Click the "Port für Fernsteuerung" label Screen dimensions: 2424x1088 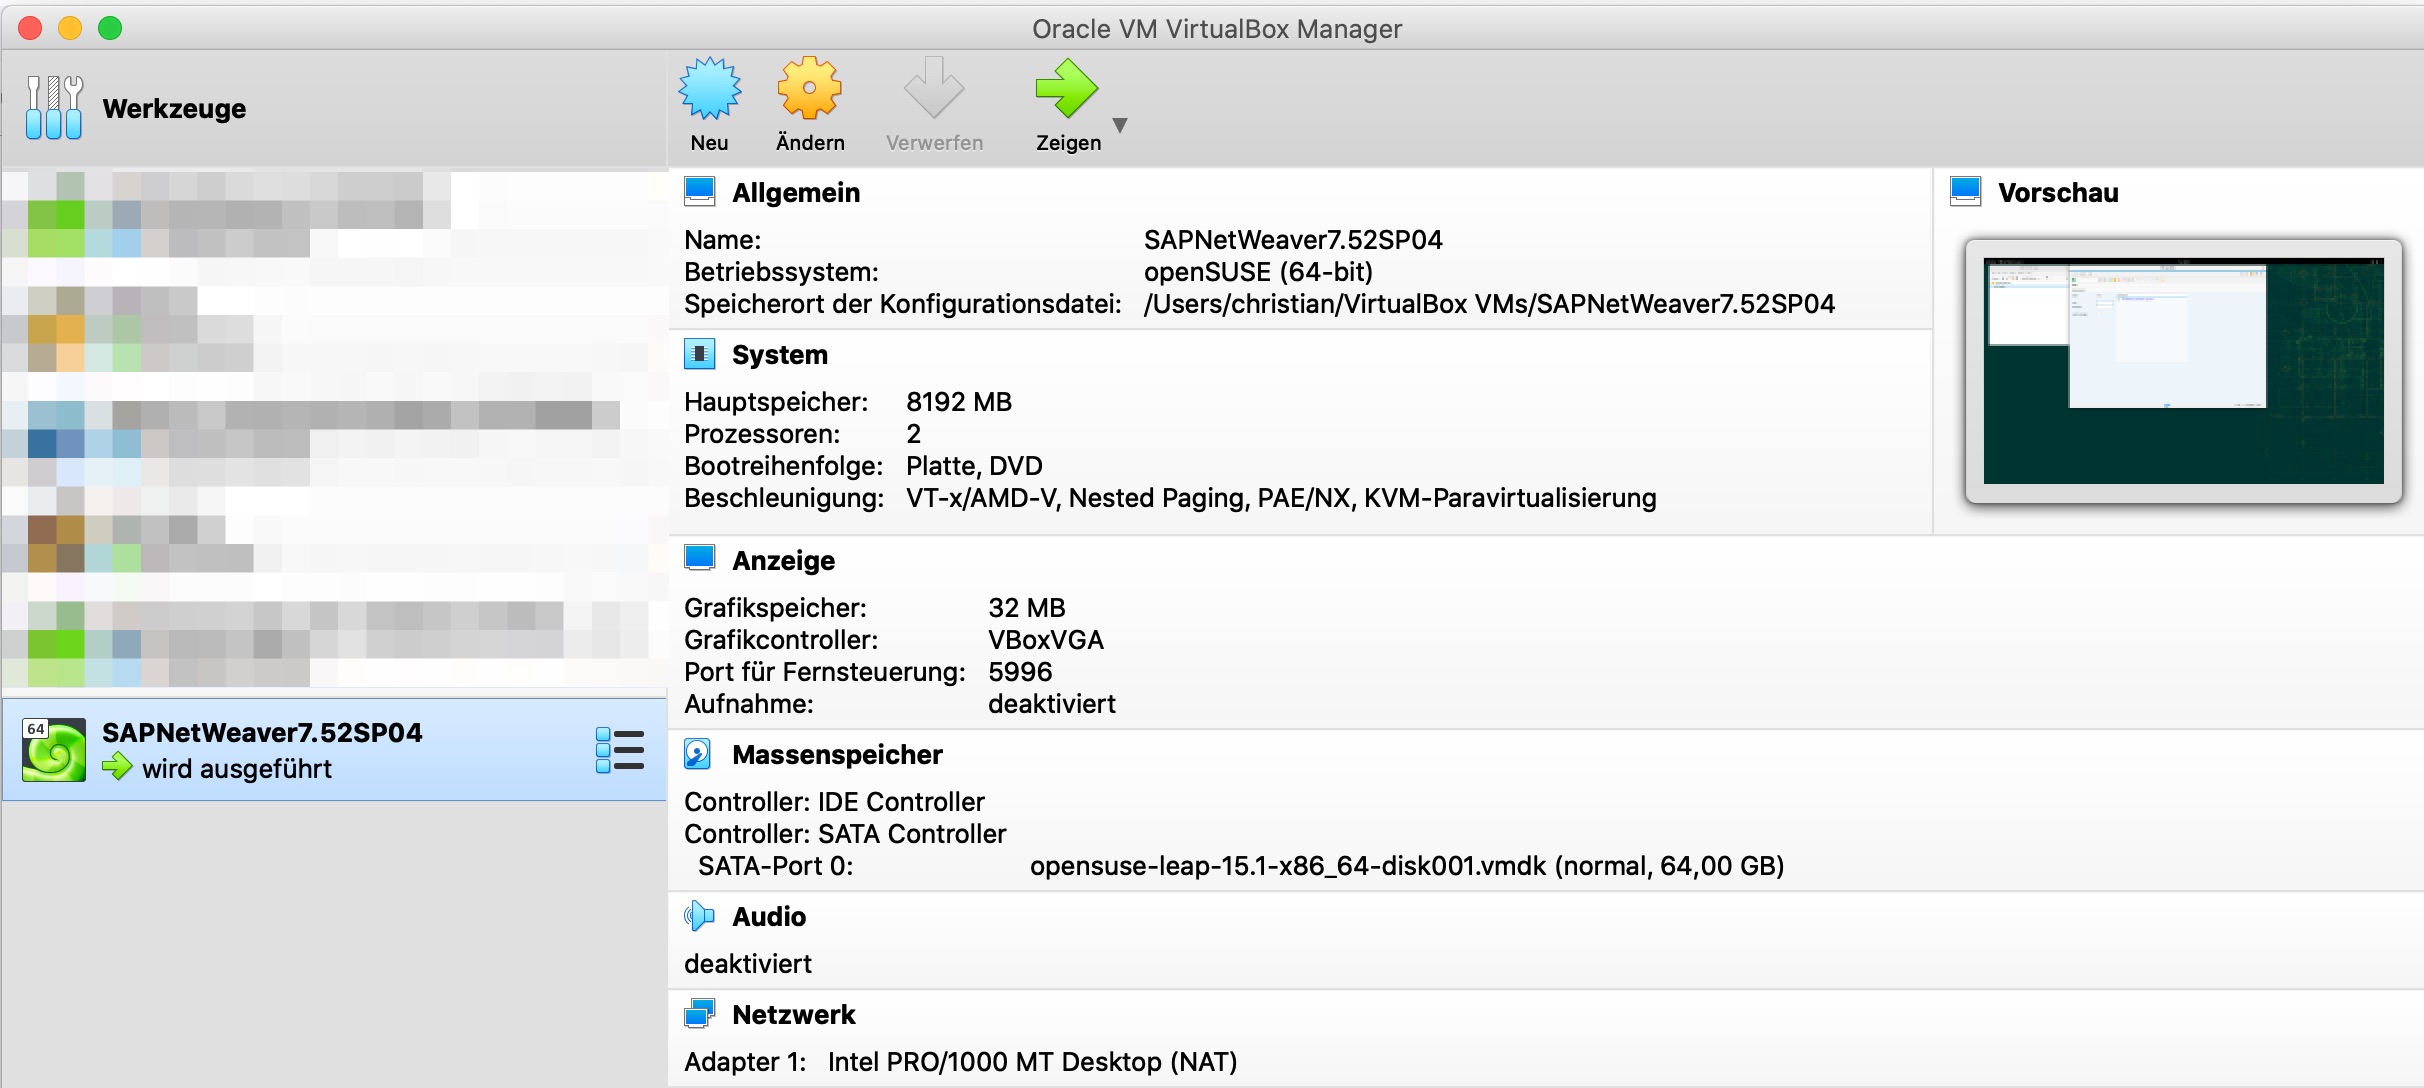pyautogui.click(x=825, y=672)
